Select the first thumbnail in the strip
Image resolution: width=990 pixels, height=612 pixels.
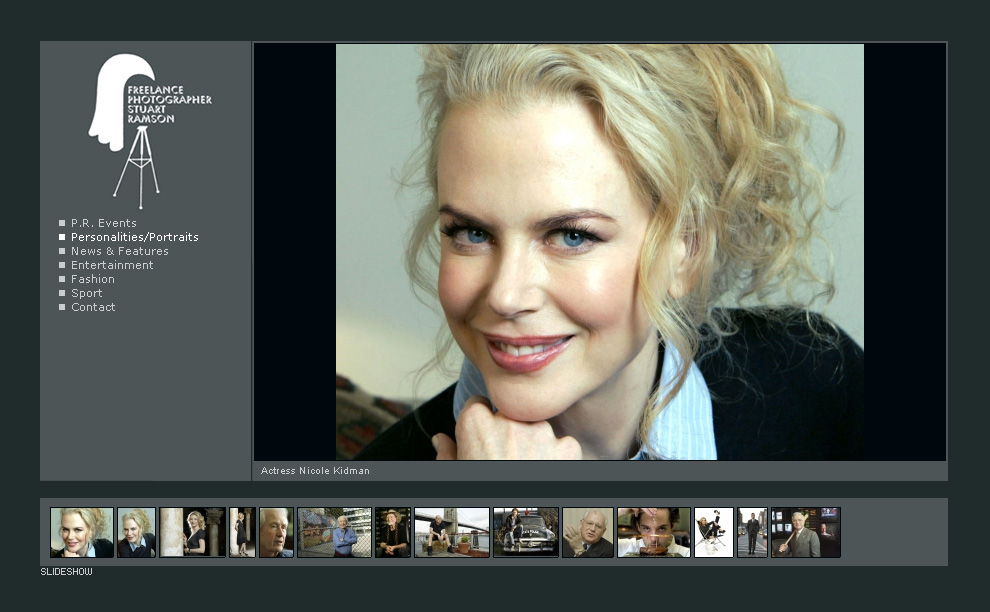pos(82,532)
